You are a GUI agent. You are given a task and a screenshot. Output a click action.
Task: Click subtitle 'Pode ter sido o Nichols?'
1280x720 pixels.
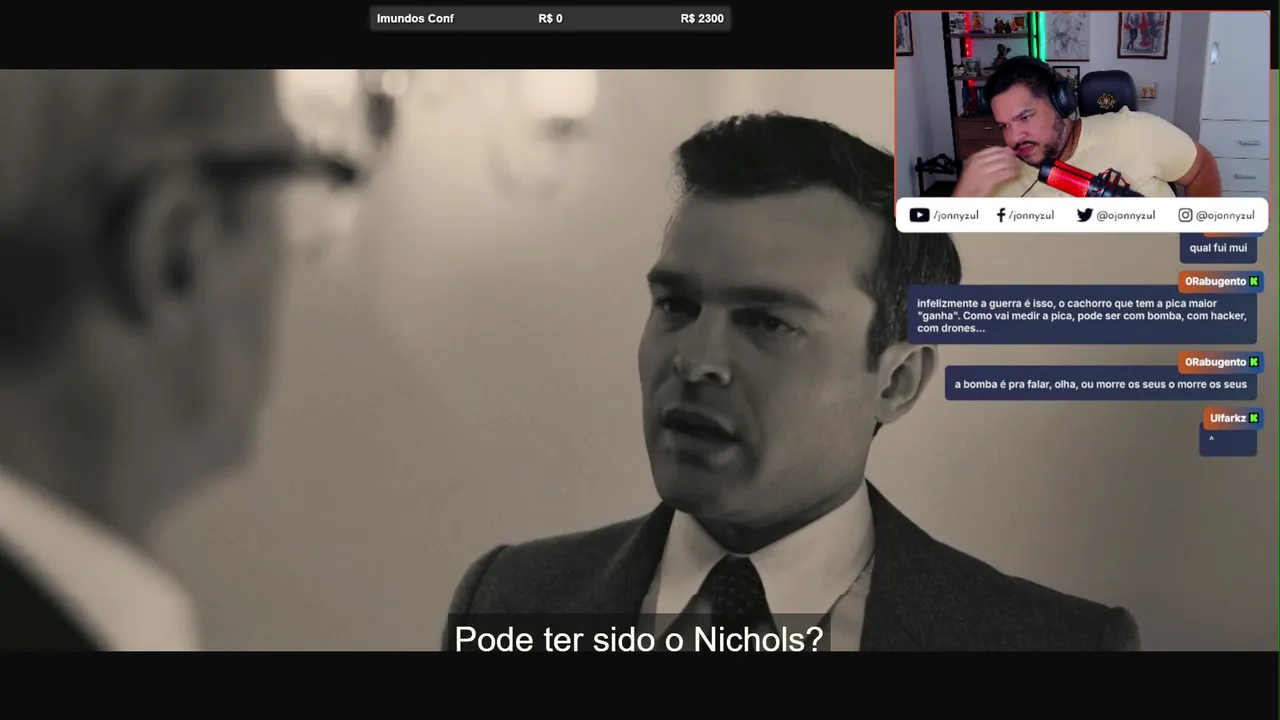pyautogui.click(x=638, y=639)
